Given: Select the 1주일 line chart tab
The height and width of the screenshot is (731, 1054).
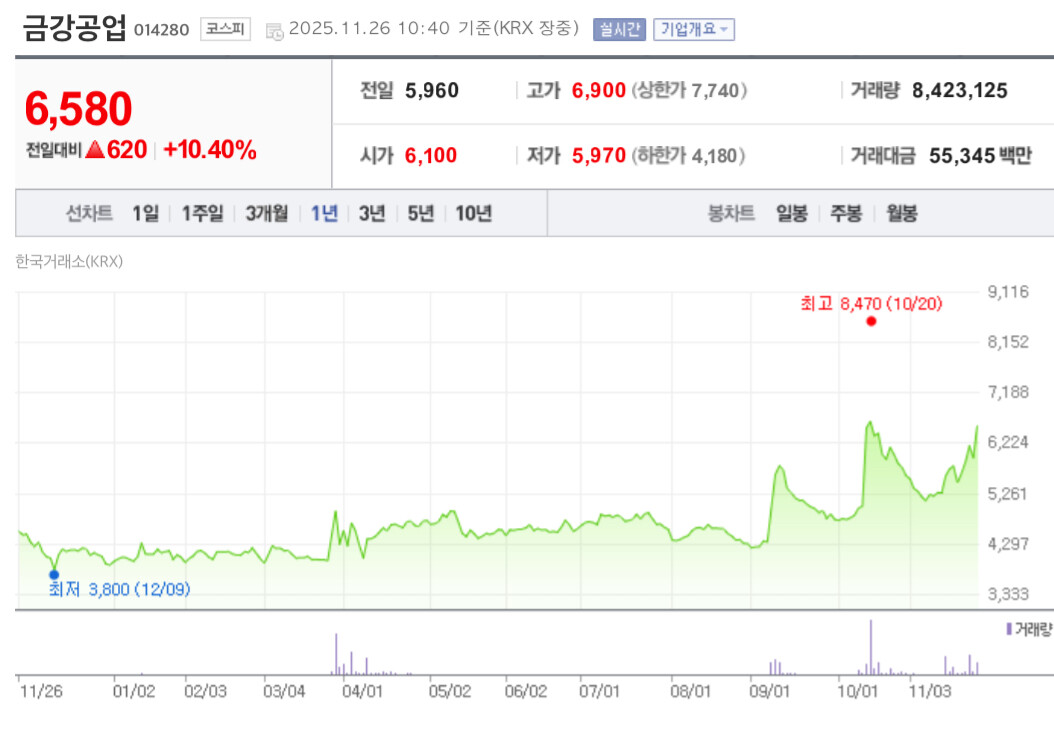Looking at the screenshot, I should (202, 214).
